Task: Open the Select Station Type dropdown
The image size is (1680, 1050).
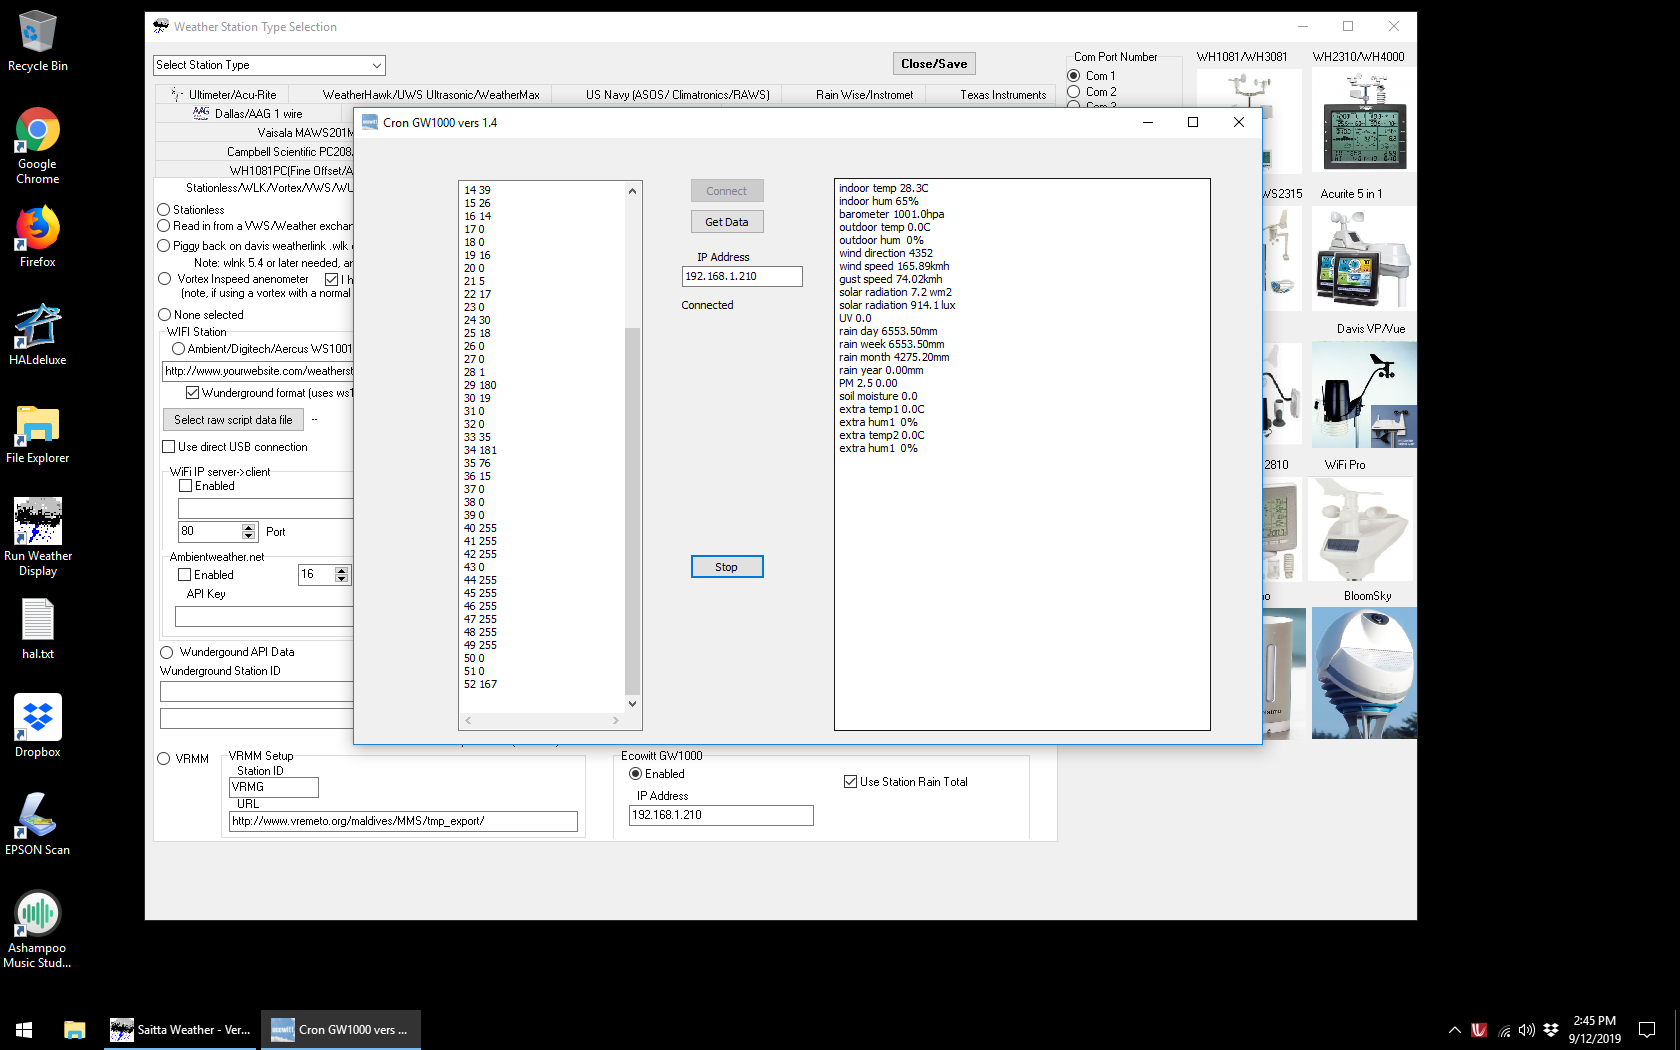Action: pyautogui.click(x=269, y=65)
